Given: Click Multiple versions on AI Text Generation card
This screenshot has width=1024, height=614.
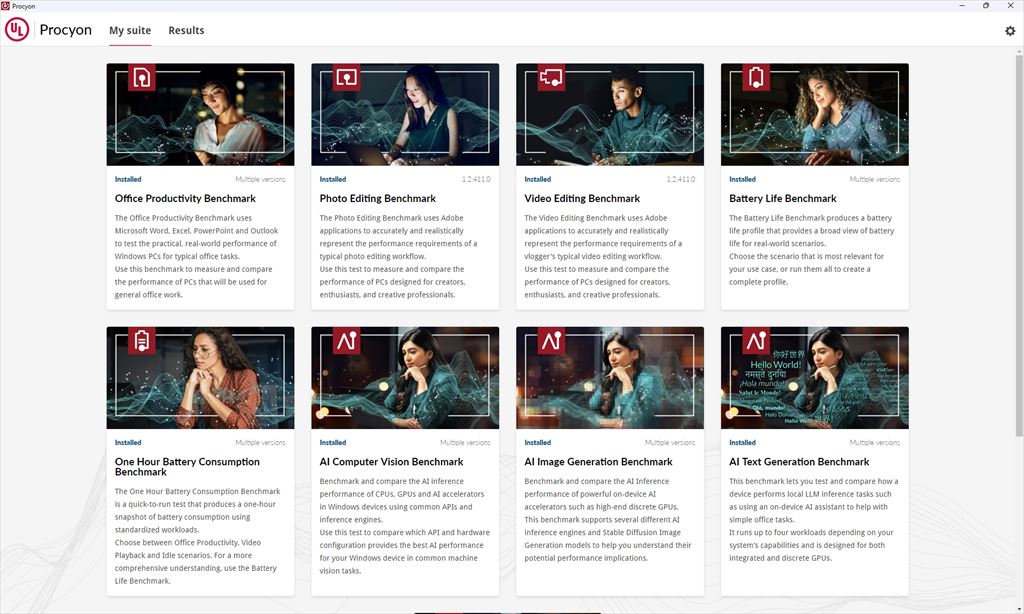Looking at the screenshot, I should point(874,442).
